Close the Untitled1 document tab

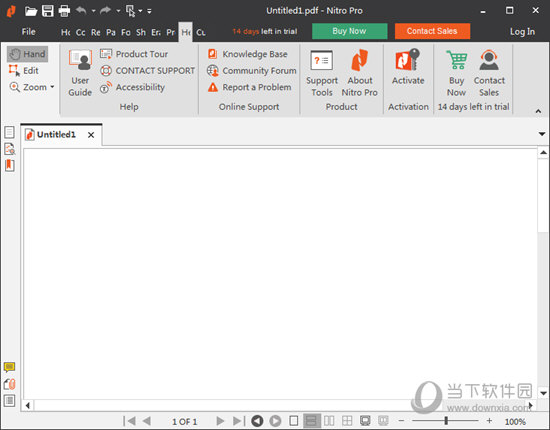[x=91, y=135]
